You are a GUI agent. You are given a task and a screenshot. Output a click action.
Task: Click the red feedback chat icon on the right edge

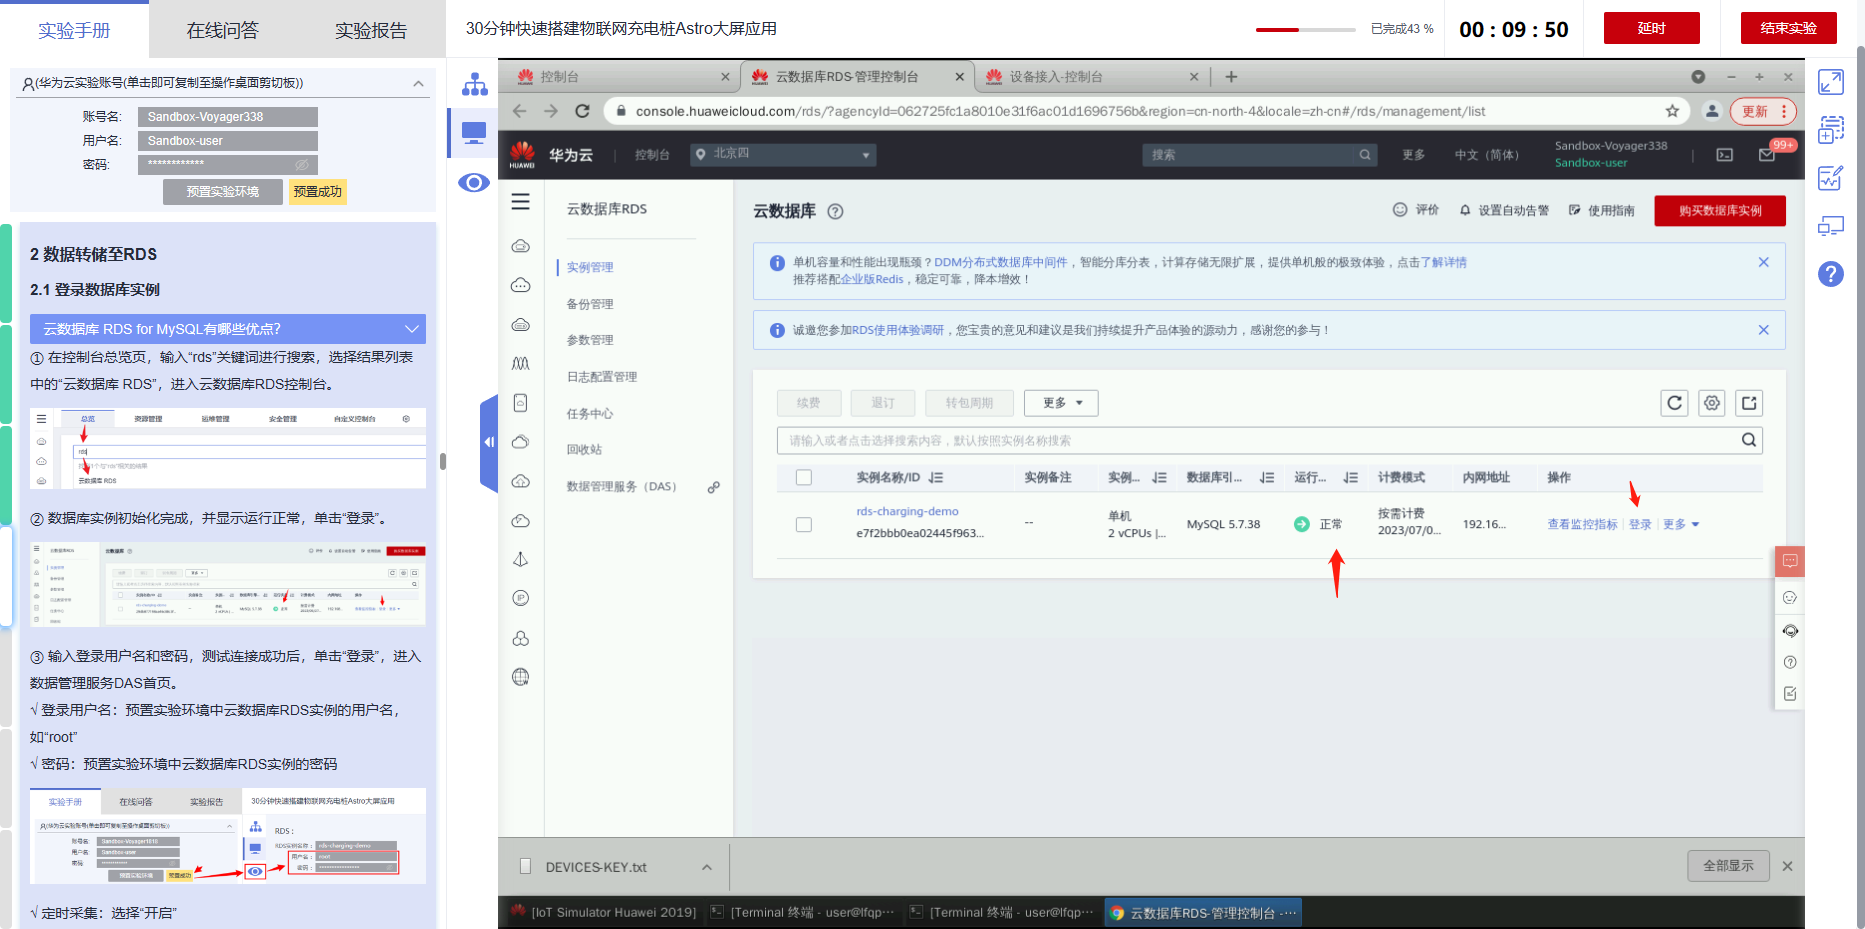1790,561
